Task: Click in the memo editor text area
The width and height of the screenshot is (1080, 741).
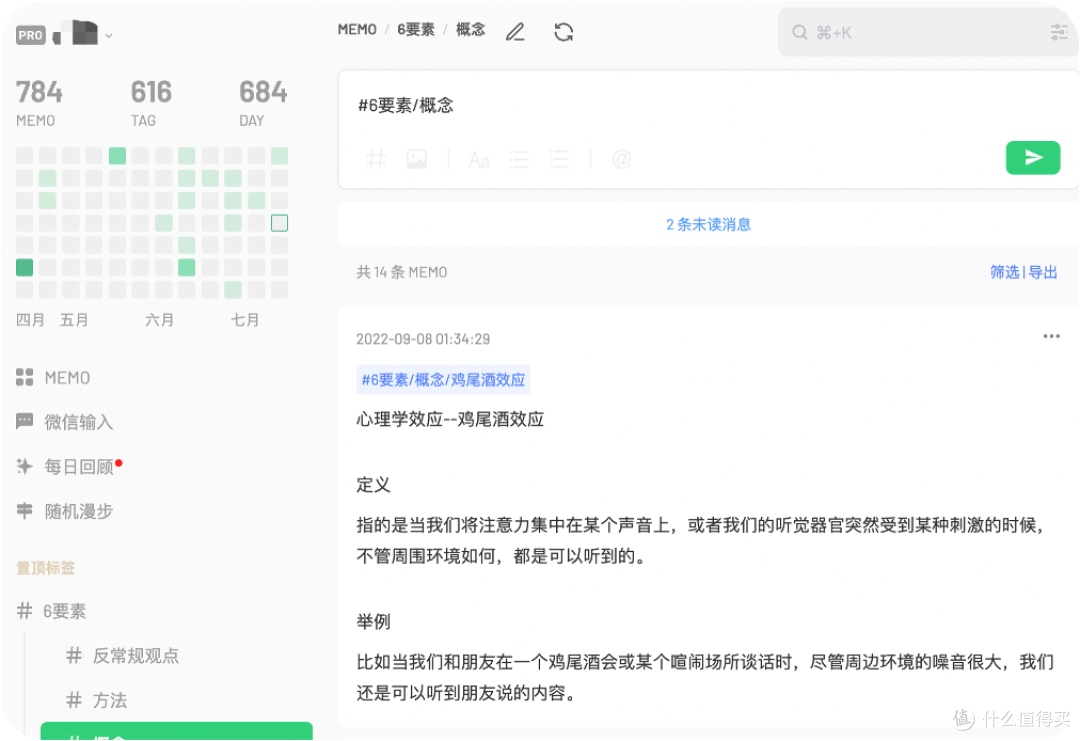Action: point(708,105)
